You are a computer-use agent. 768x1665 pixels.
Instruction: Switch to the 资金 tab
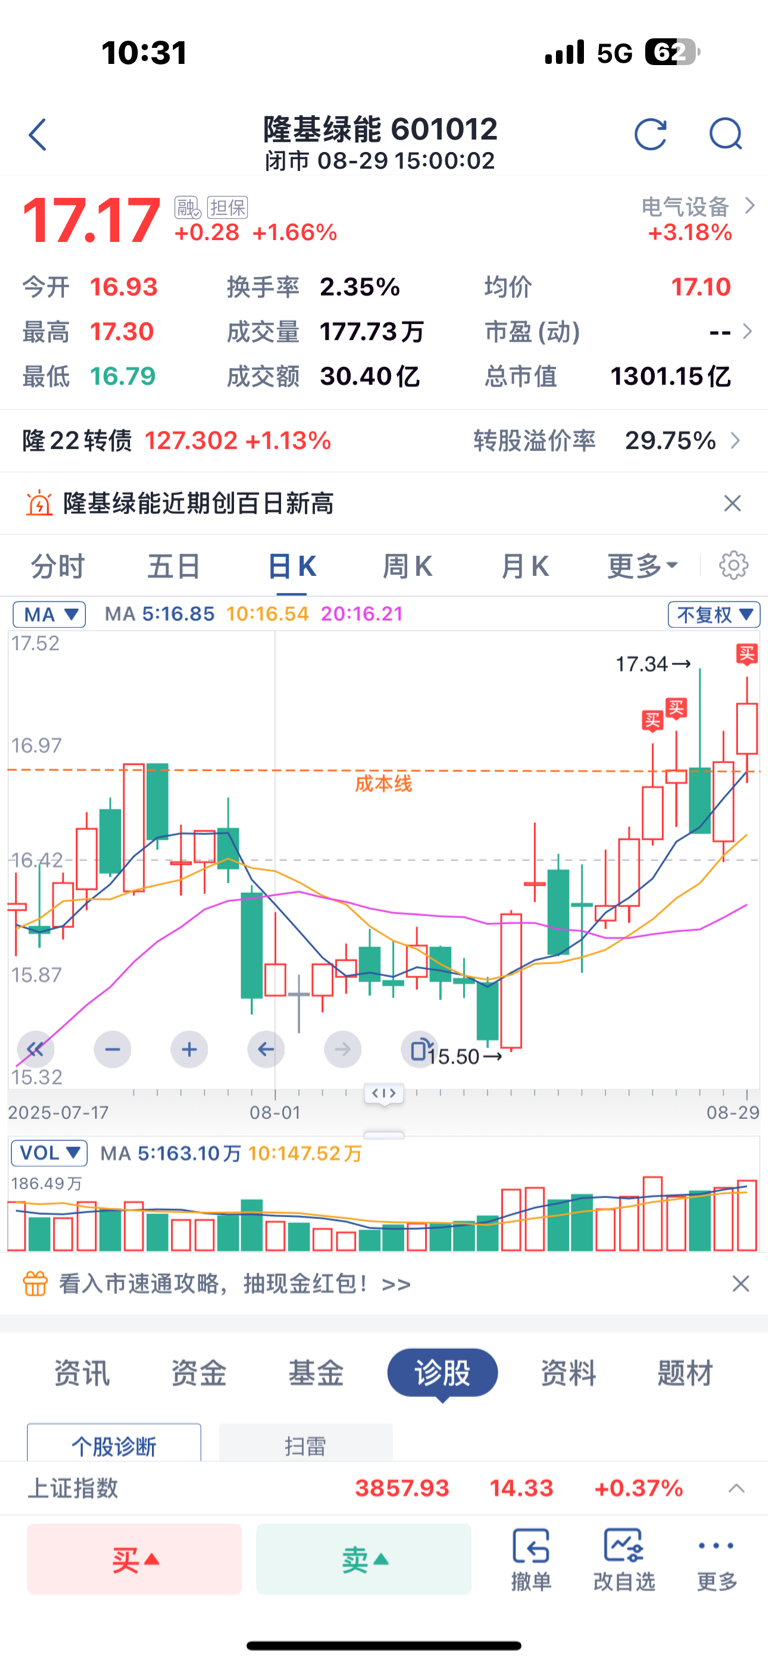(198, 1373)
